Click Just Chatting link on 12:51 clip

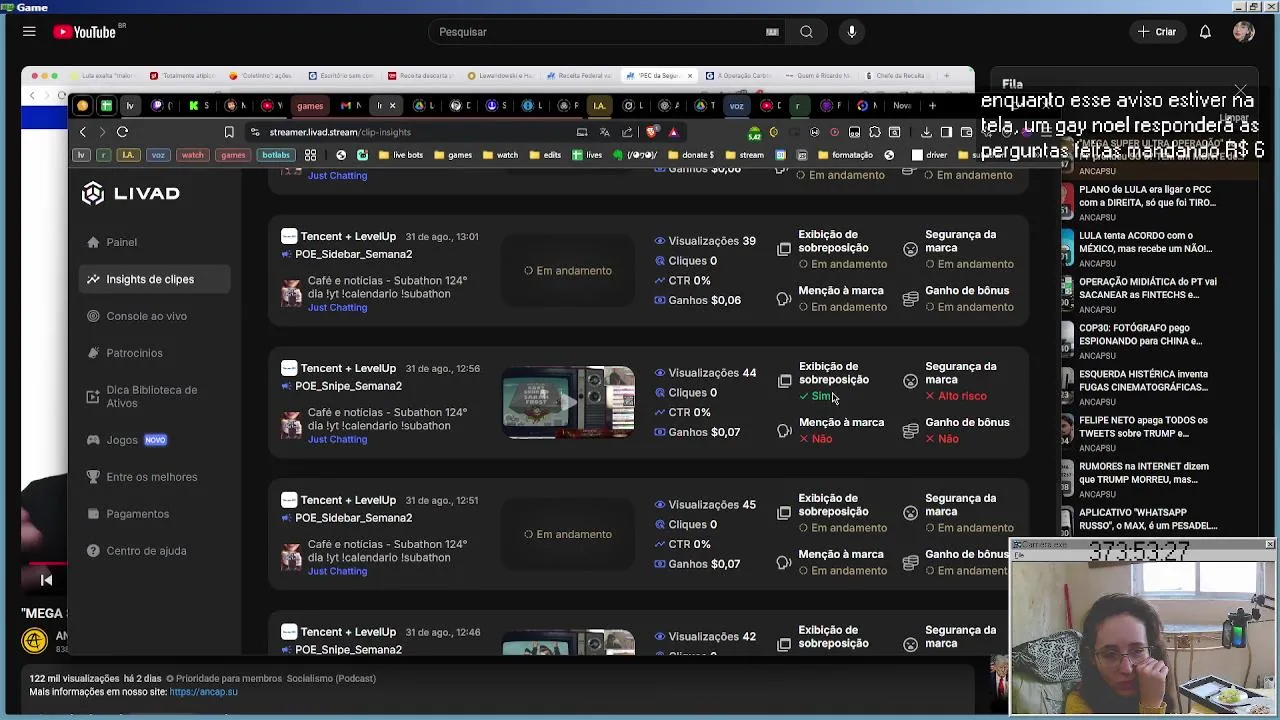337,572
